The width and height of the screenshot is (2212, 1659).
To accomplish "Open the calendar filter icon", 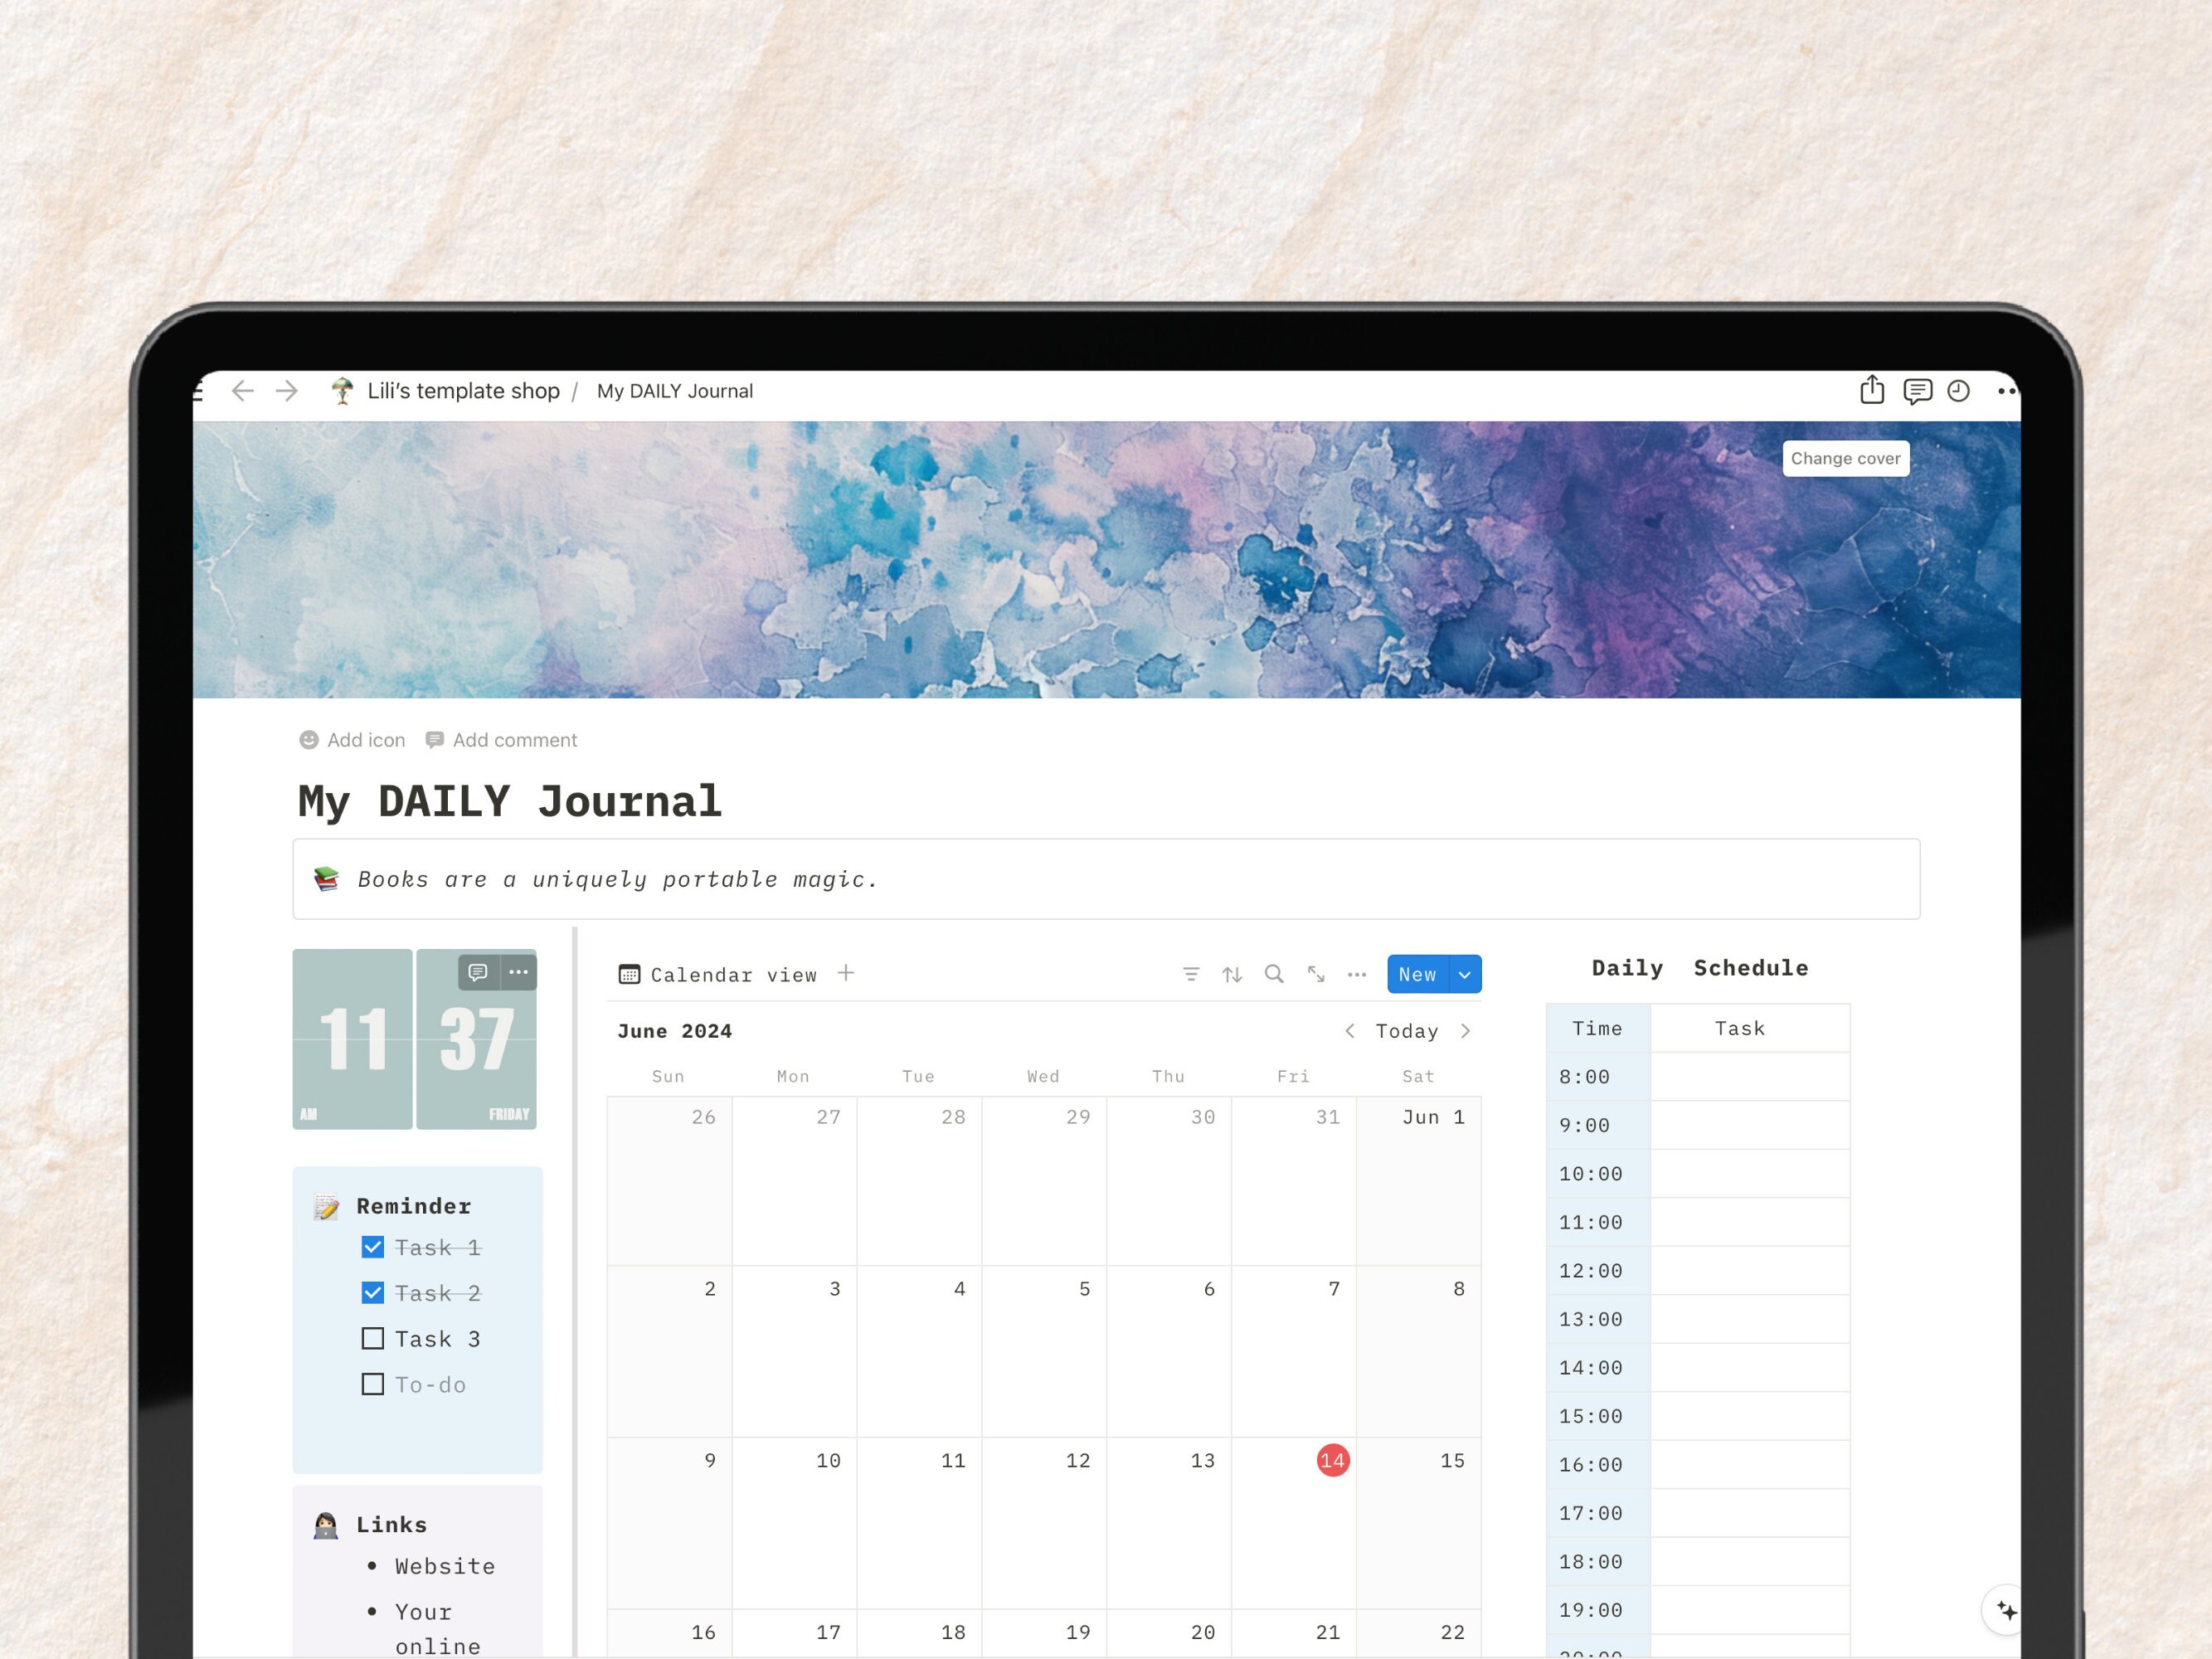I will pos(1191,974).
